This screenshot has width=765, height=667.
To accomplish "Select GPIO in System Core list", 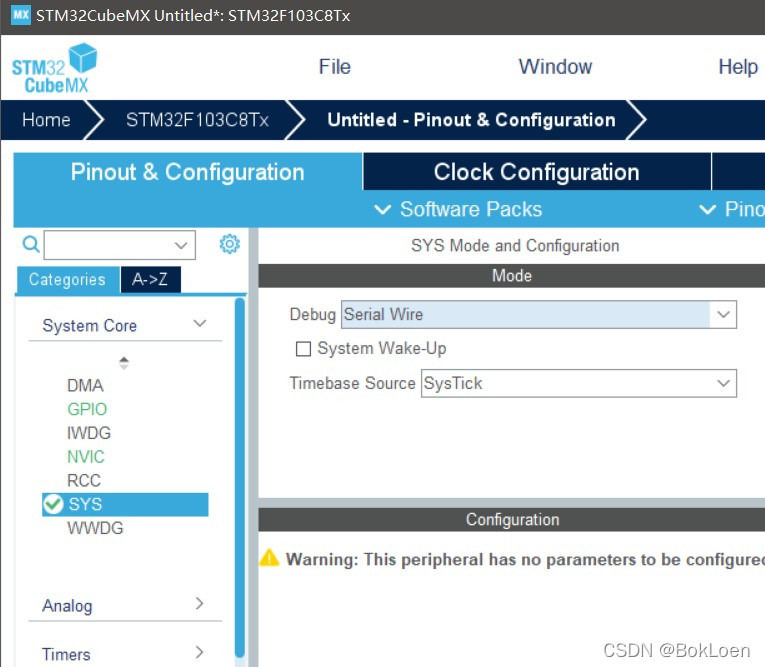I will pyautogui.click(x=87, y=409).
